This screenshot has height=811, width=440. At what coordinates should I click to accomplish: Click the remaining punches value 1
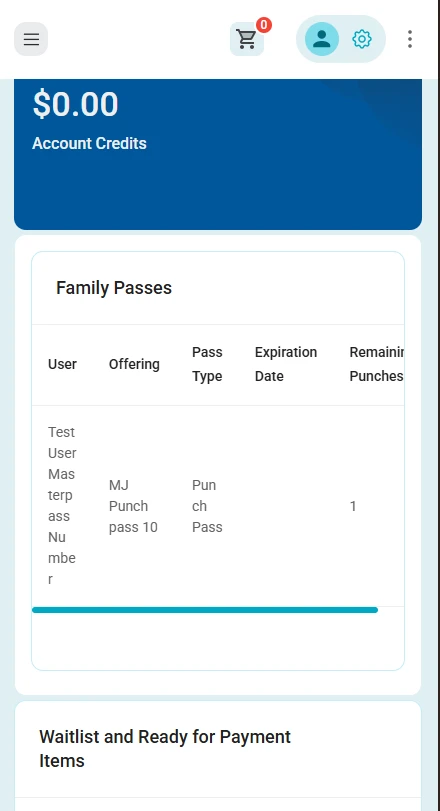(x=353, y=506)
